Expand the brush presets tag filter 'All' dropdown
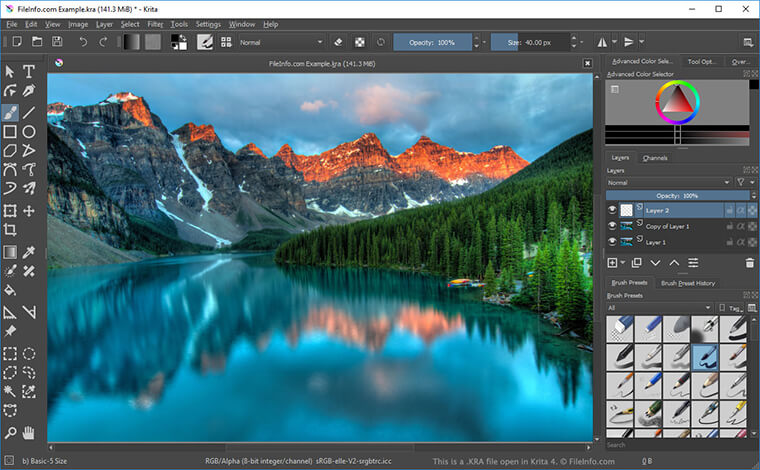760x470 pixels. [x=660, y=308]
